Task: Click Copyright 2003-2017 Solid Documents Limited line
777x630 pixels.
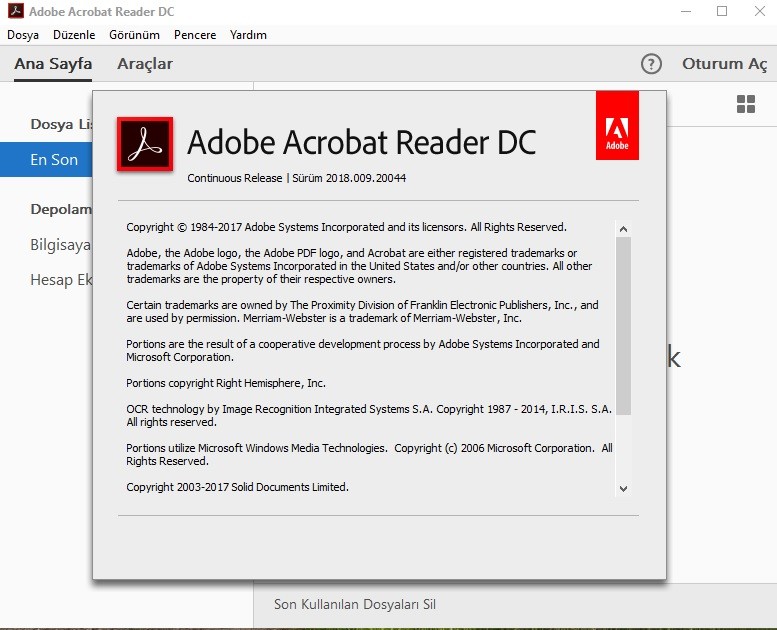Action: point(237,487)
